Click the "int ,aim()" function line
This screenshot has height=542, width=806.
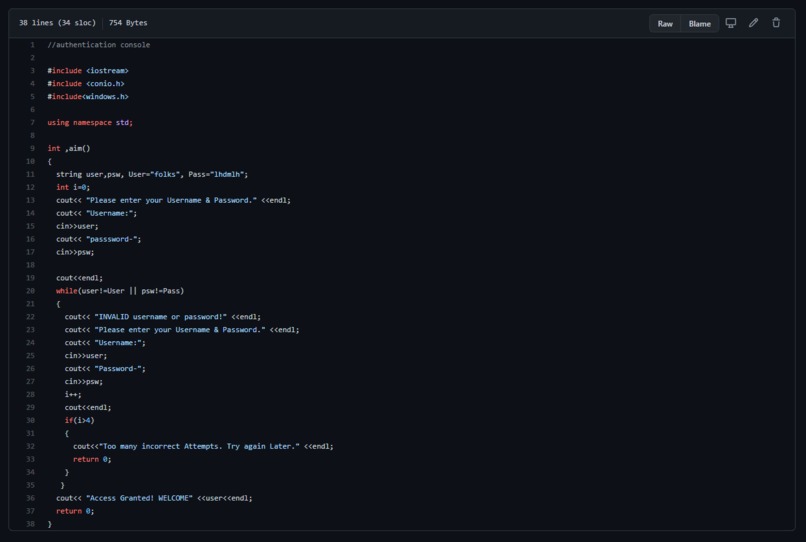tap(69, 148)
